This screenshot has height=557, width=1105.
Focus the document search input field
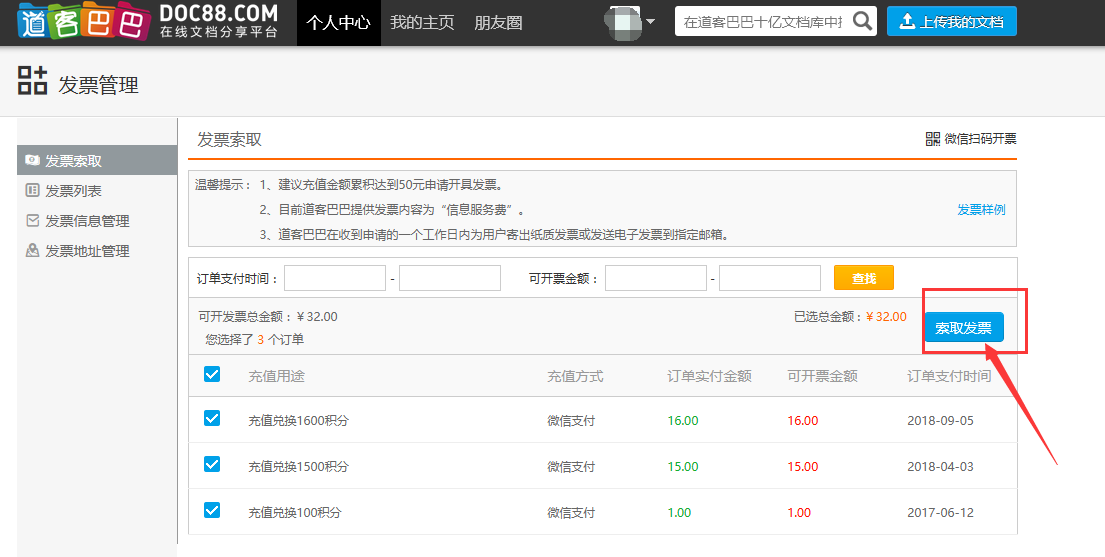(x=763, y=22)
